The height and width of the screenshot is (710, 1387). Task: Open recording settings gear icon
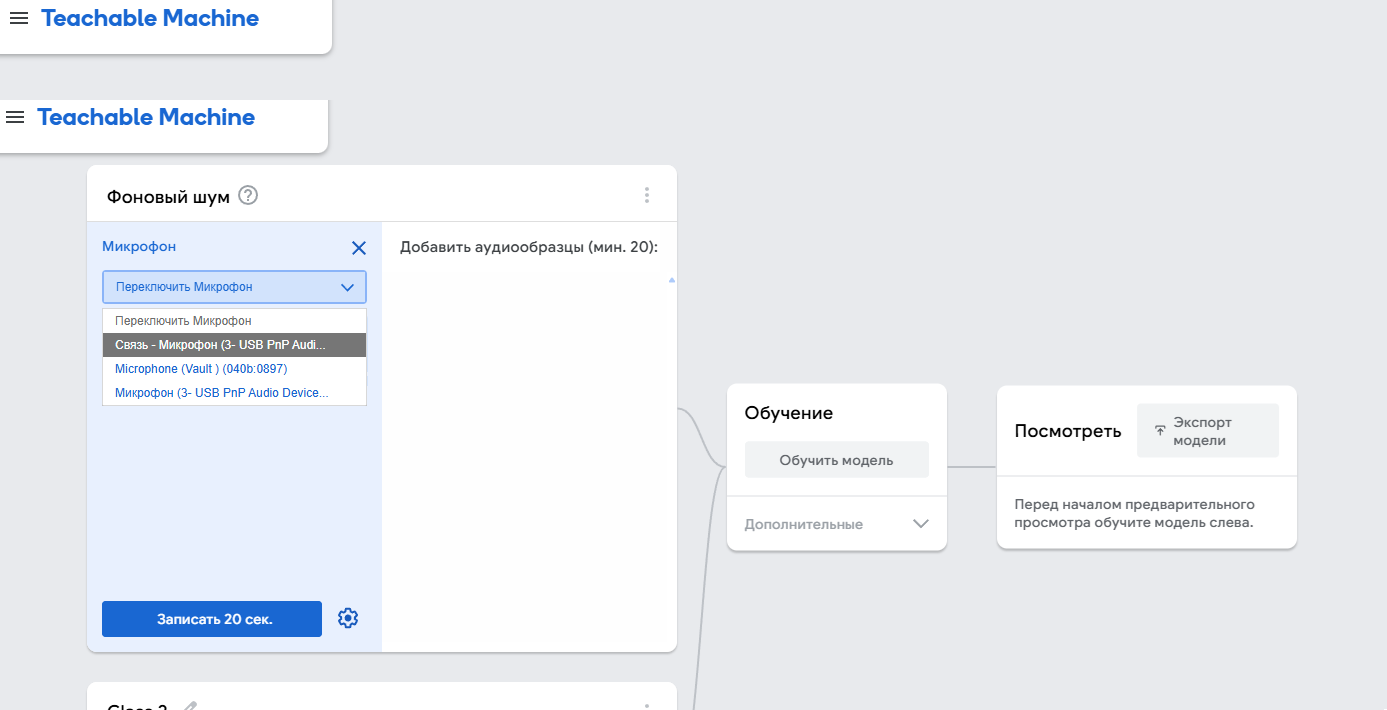click(348, 619)
